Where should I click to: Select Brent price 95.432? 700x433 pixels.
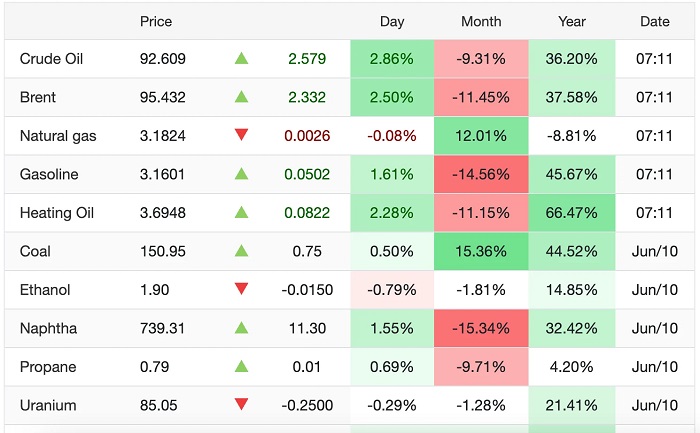tap(162, 97)
